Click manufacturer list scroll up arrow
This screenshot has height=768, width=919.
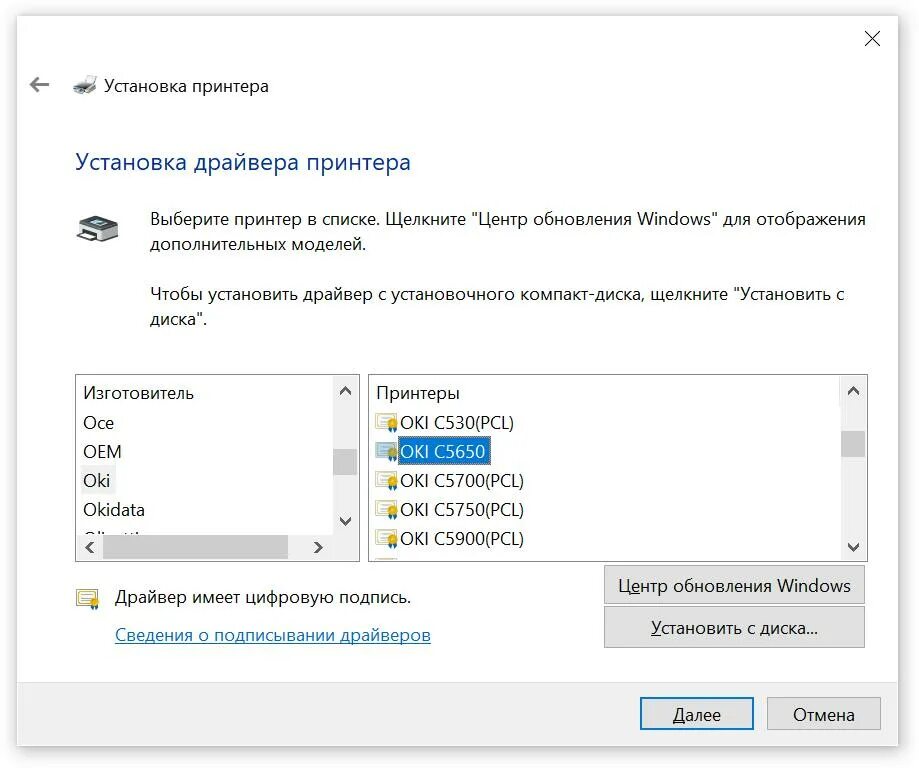click(x=345, y=391)
